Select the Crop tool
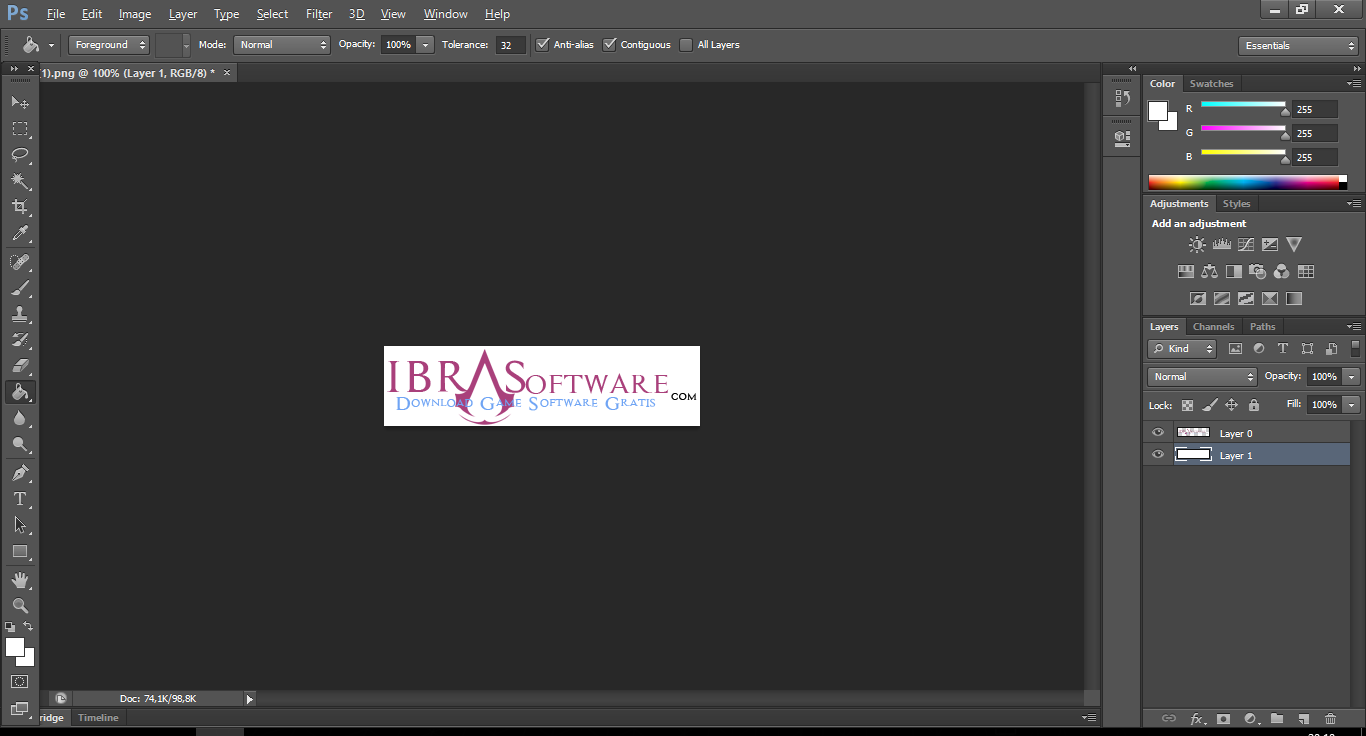1366x736 pixels. point(20,207)
